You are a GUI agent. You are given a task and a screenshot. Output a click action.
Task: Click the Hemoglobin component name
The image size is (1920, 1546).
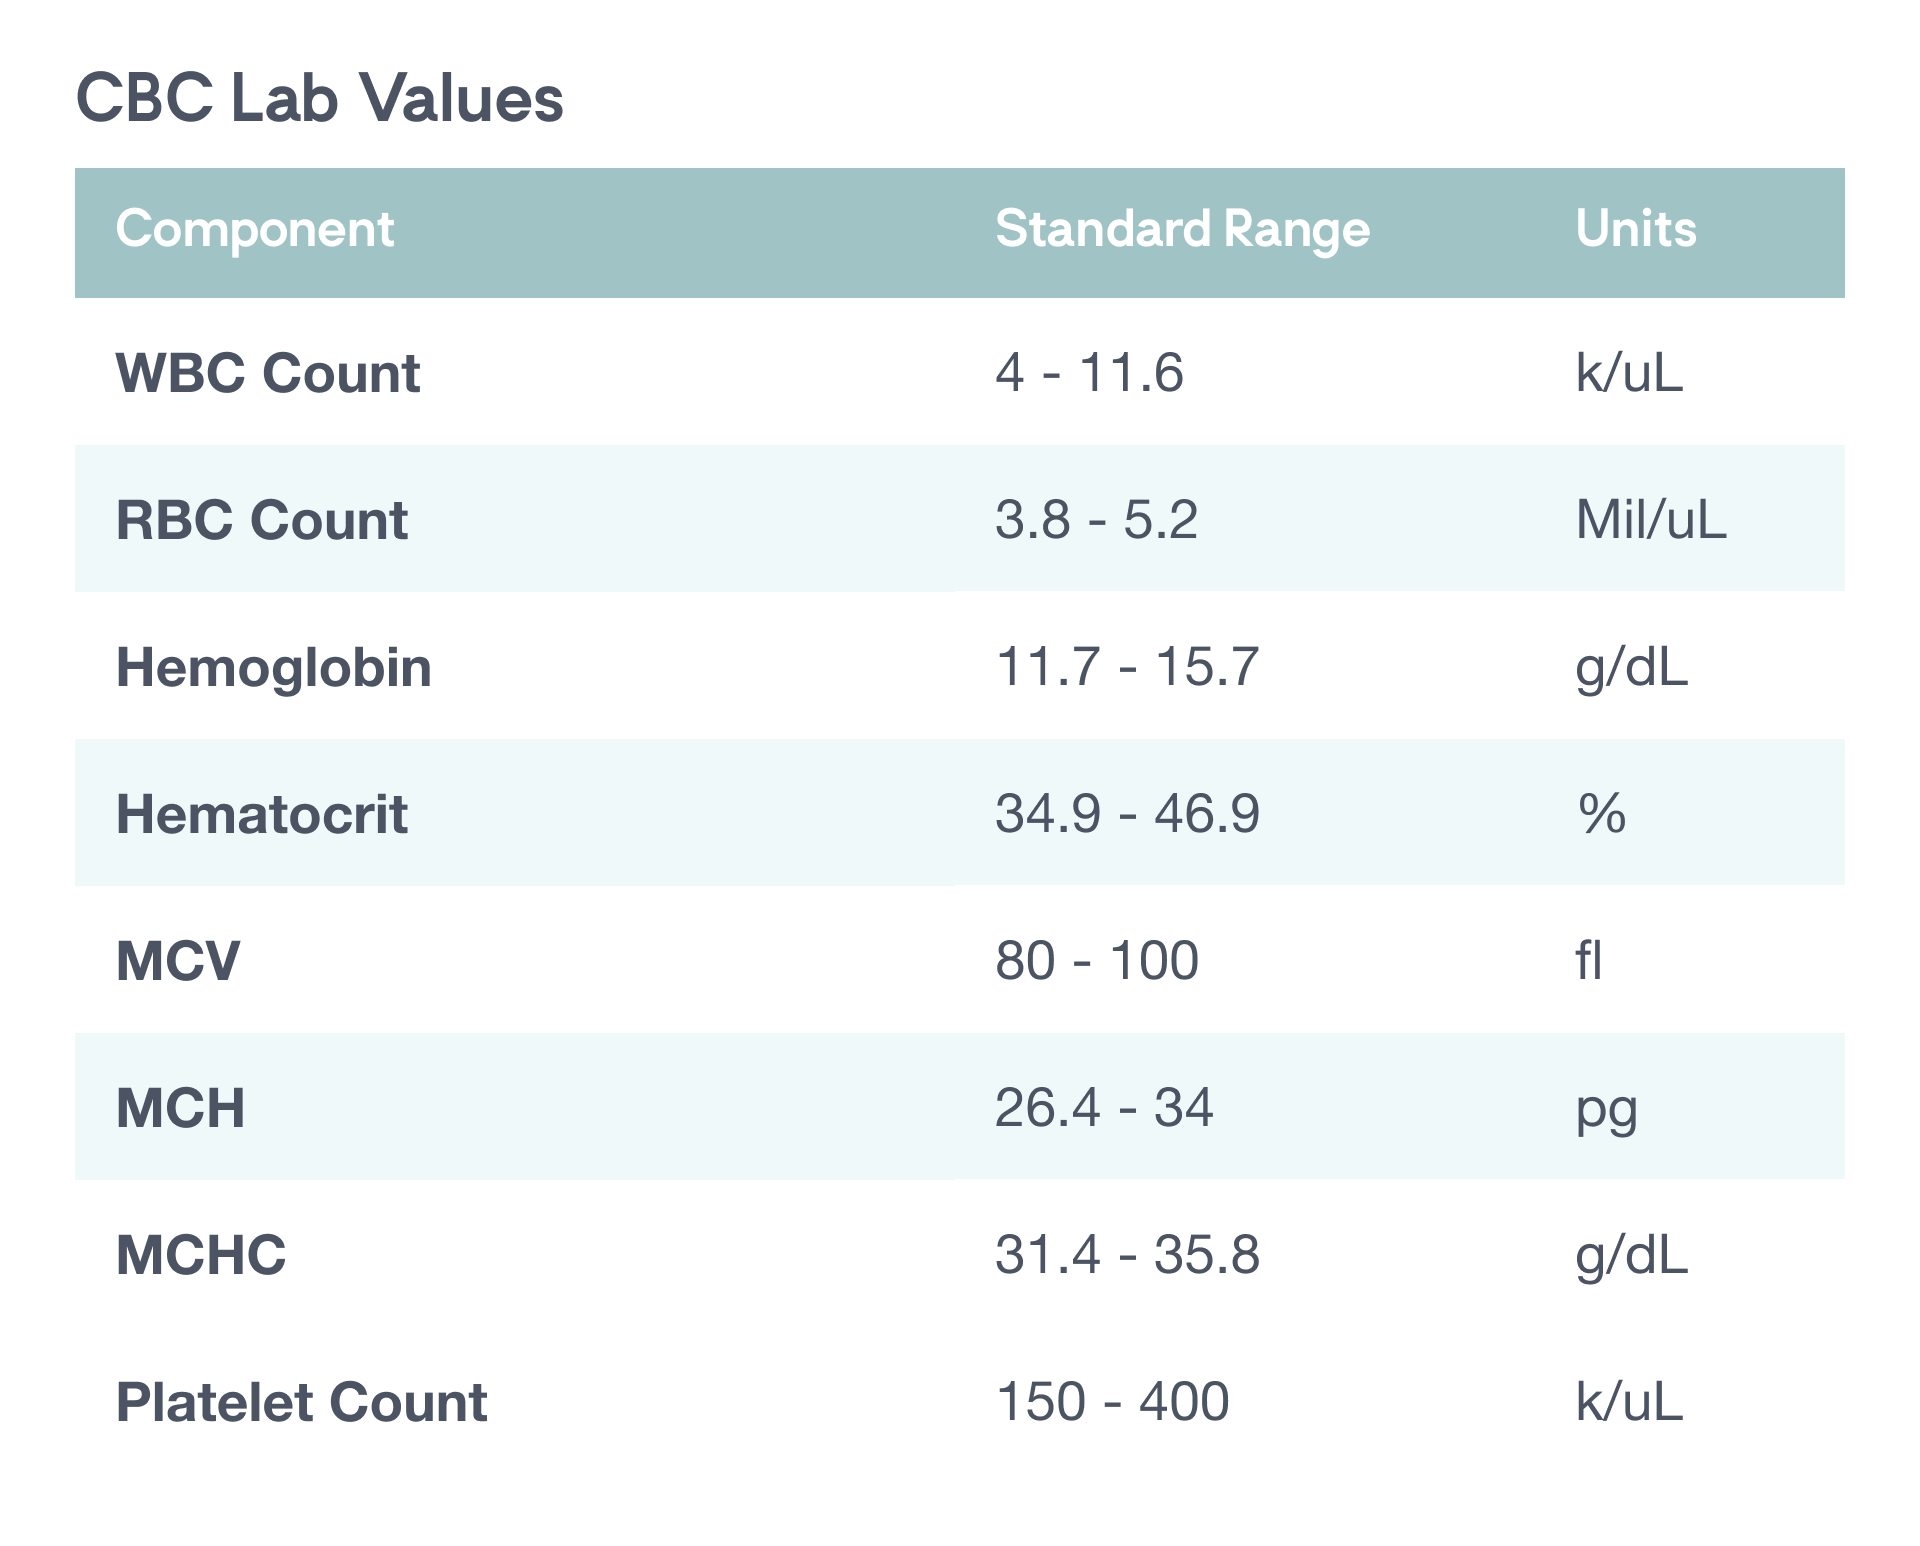pyautogui.click(x=273, y=667)
